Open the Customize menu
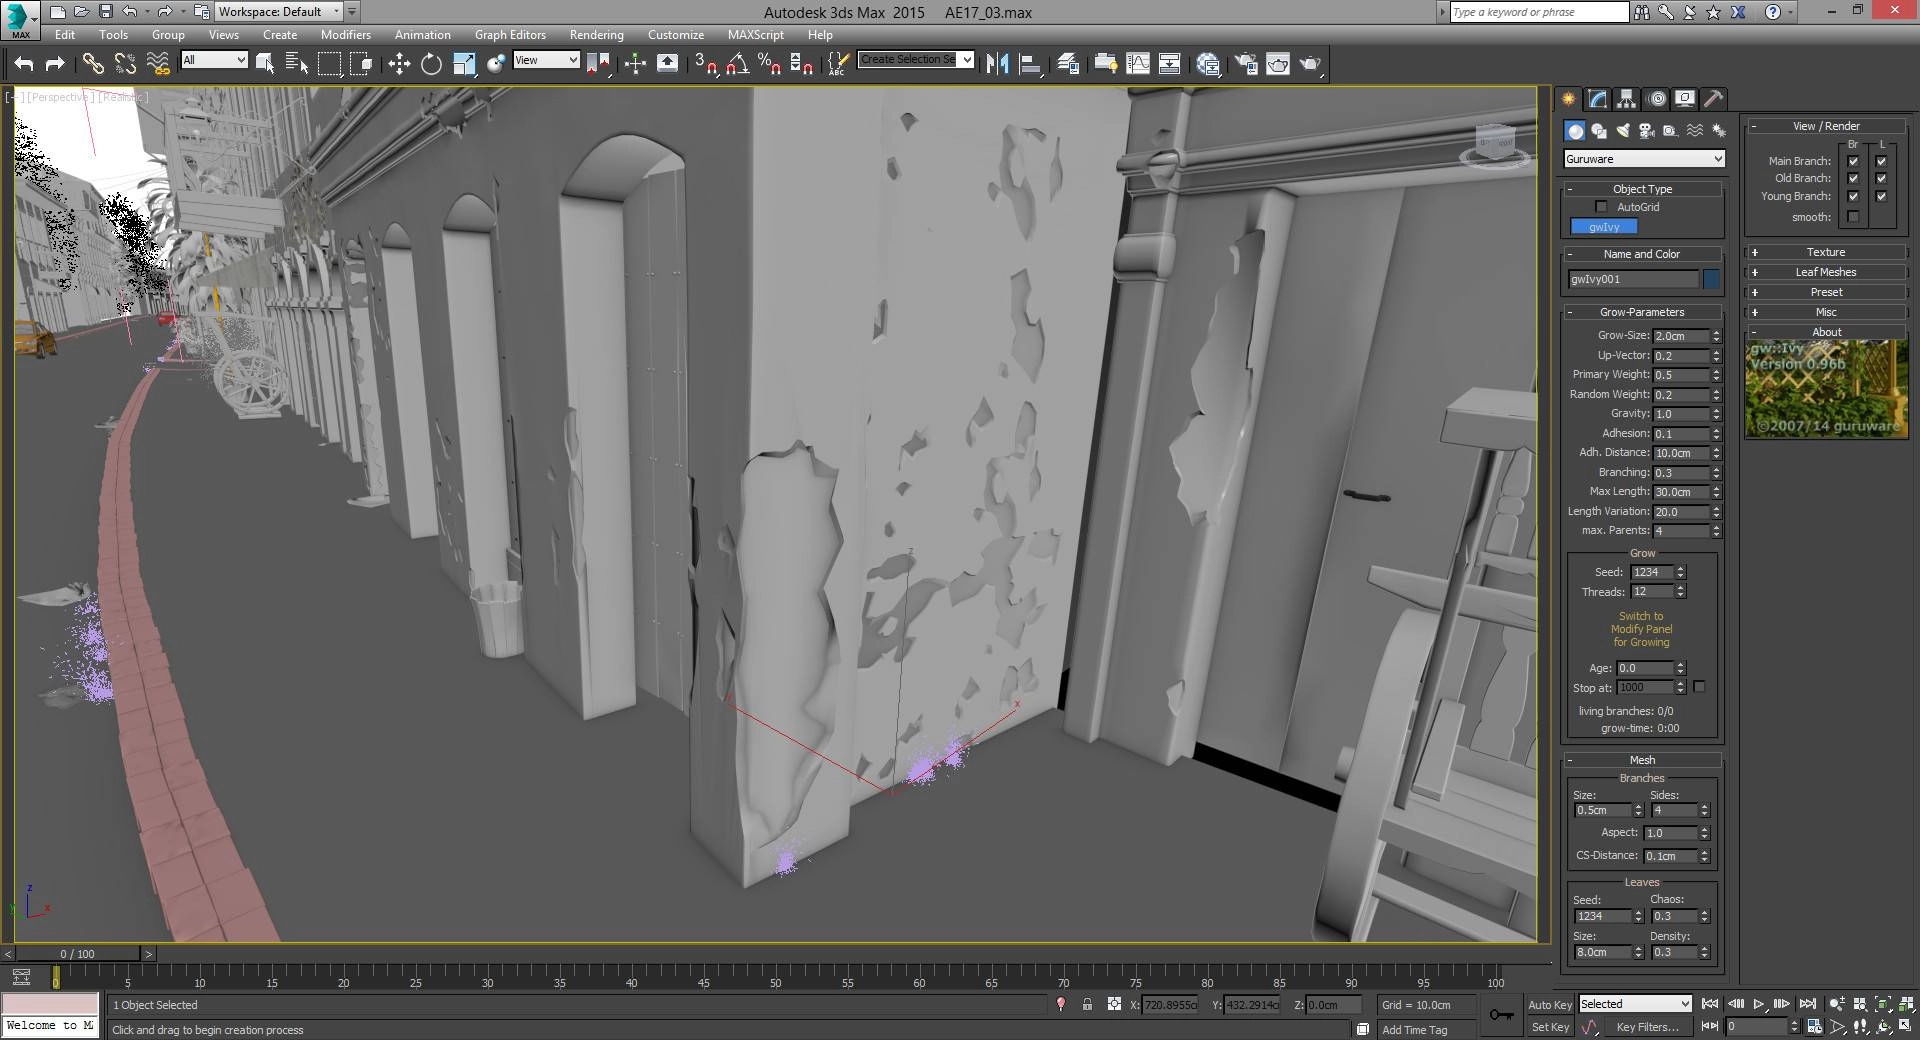 676,35
